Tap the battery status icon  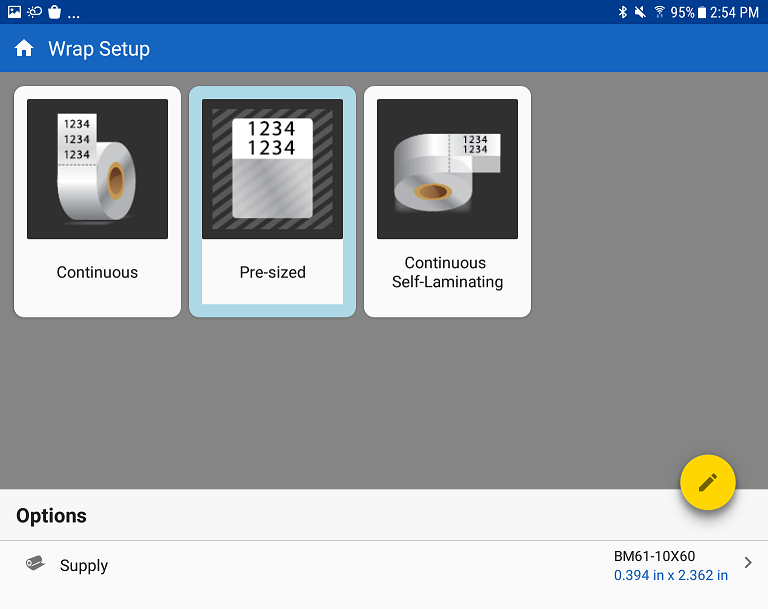[702, 12]
